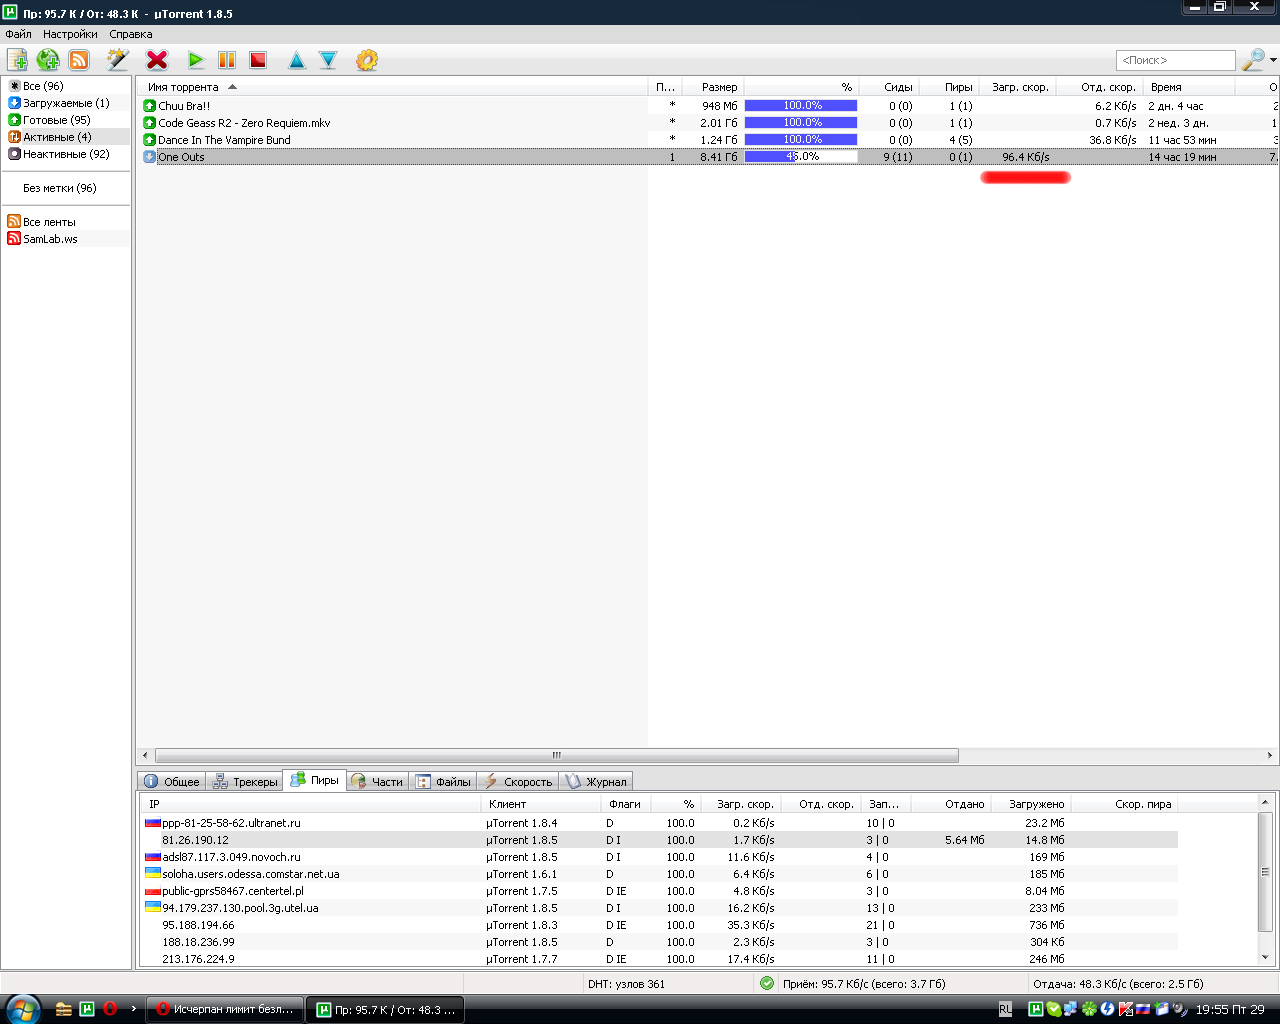Open the search provider dropdown arrow
This screenshot has width=1280, height=1024.
1273,60
